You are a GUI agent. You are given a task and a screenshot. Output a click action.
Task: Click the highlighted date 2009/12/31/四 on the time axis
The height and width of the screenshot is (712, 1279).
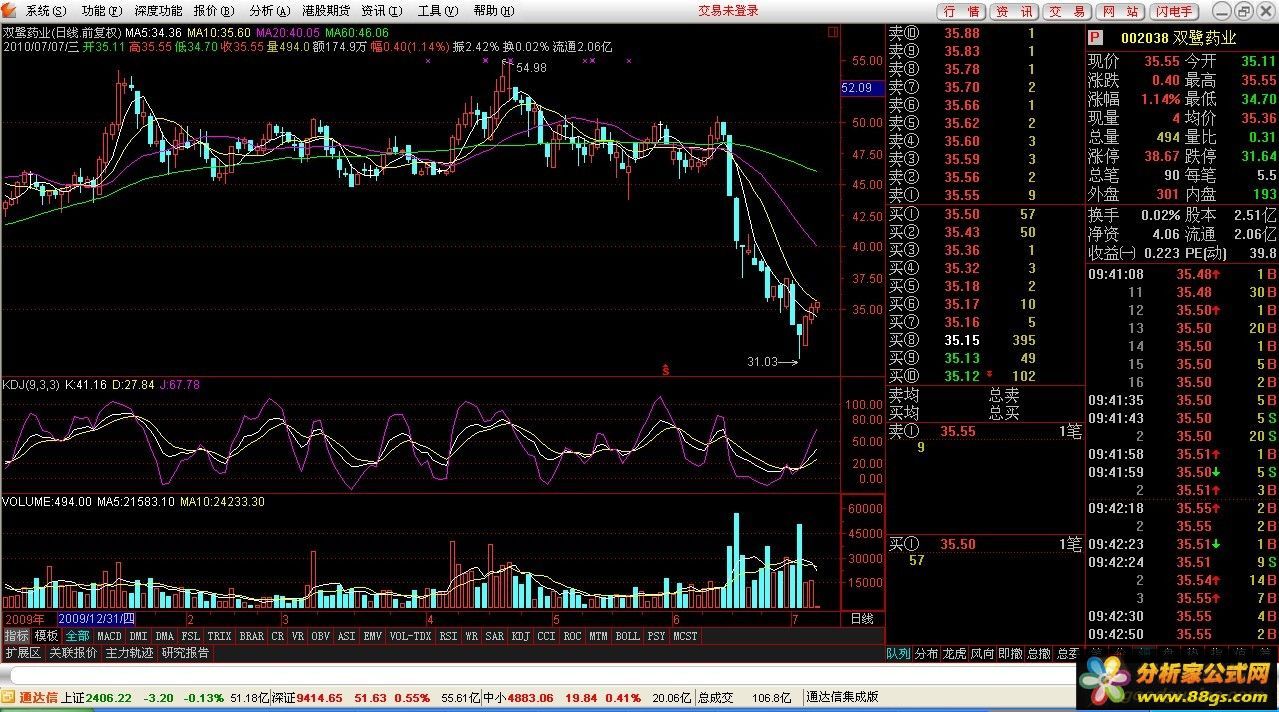[97, 619]
